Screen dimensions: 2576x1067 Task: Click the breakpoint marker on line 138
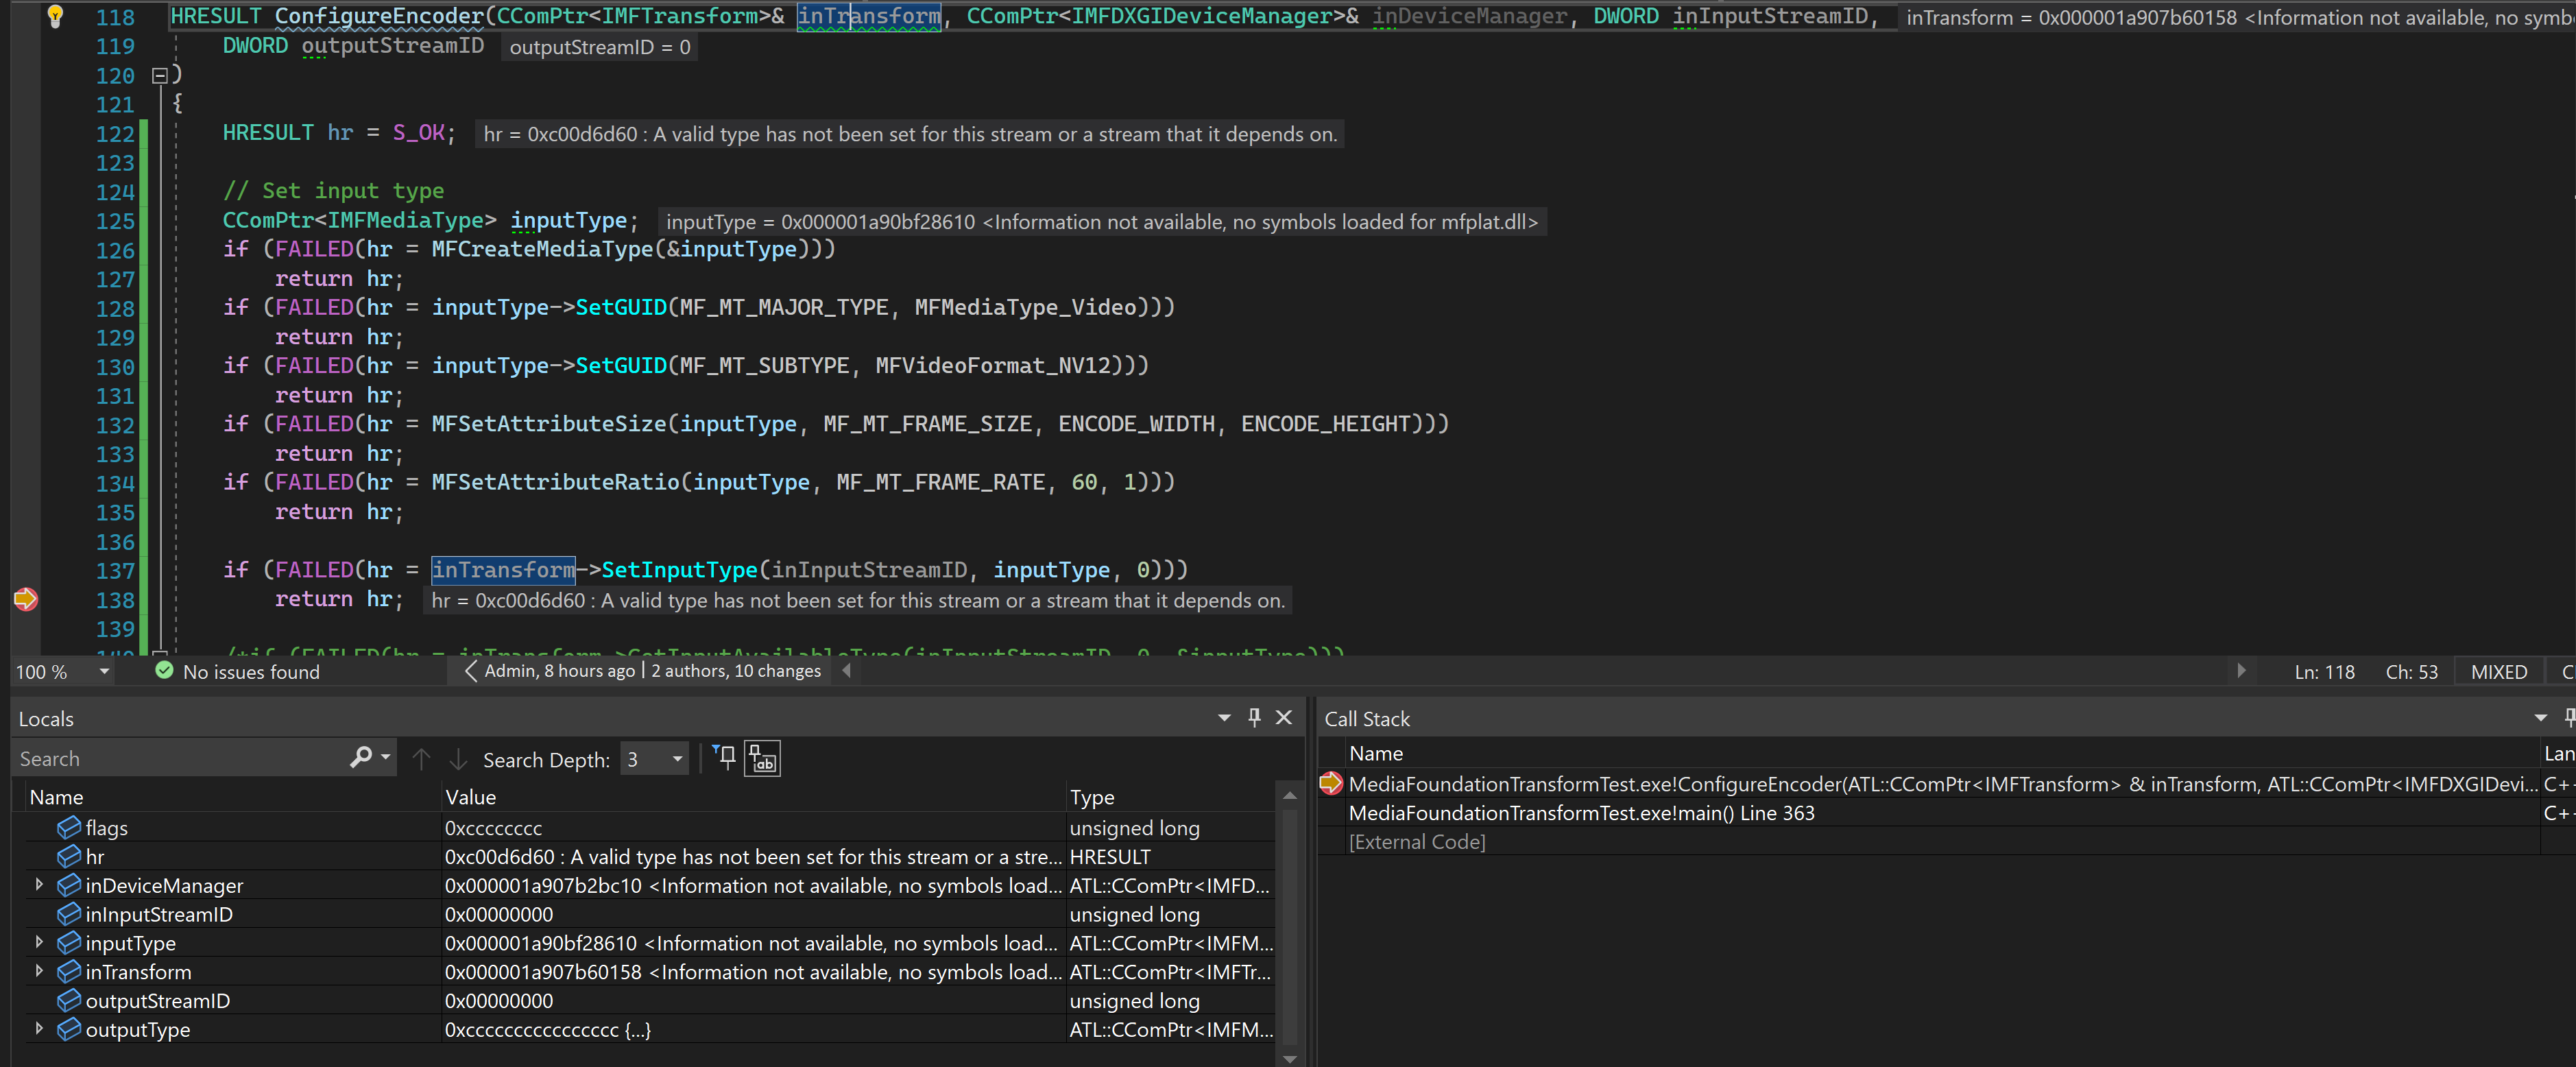(x=26, y=599)
